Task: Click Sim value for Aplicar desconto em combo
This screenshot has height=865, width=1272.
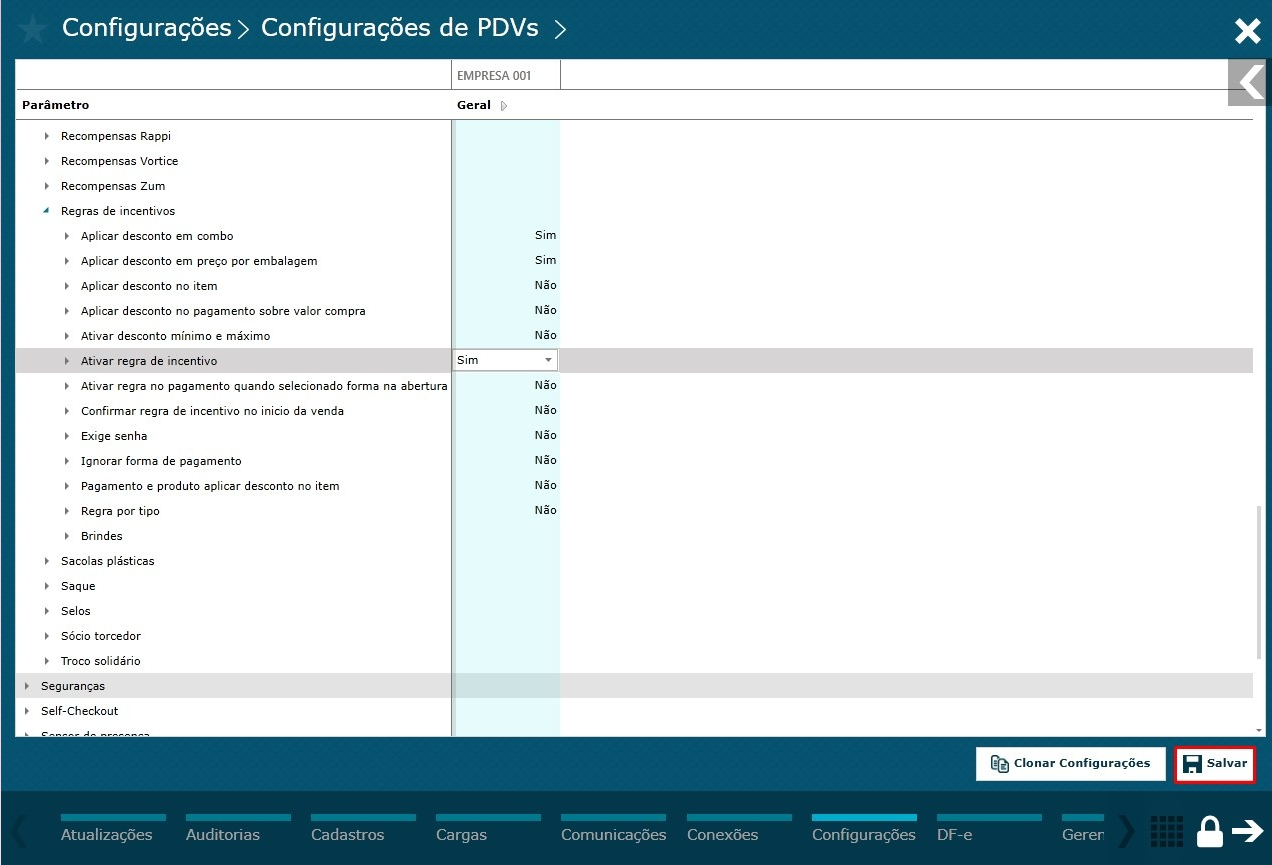Action: tap(545, 236)
